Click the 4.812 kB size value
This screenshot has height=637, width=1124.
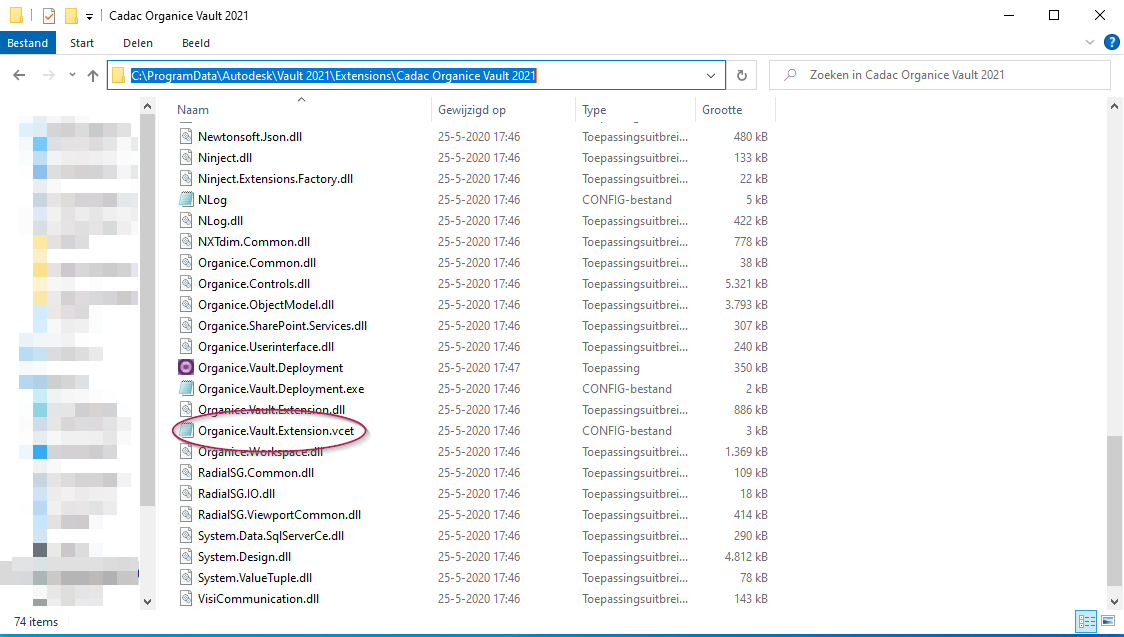pyautogui.click(x=746, y=557)
